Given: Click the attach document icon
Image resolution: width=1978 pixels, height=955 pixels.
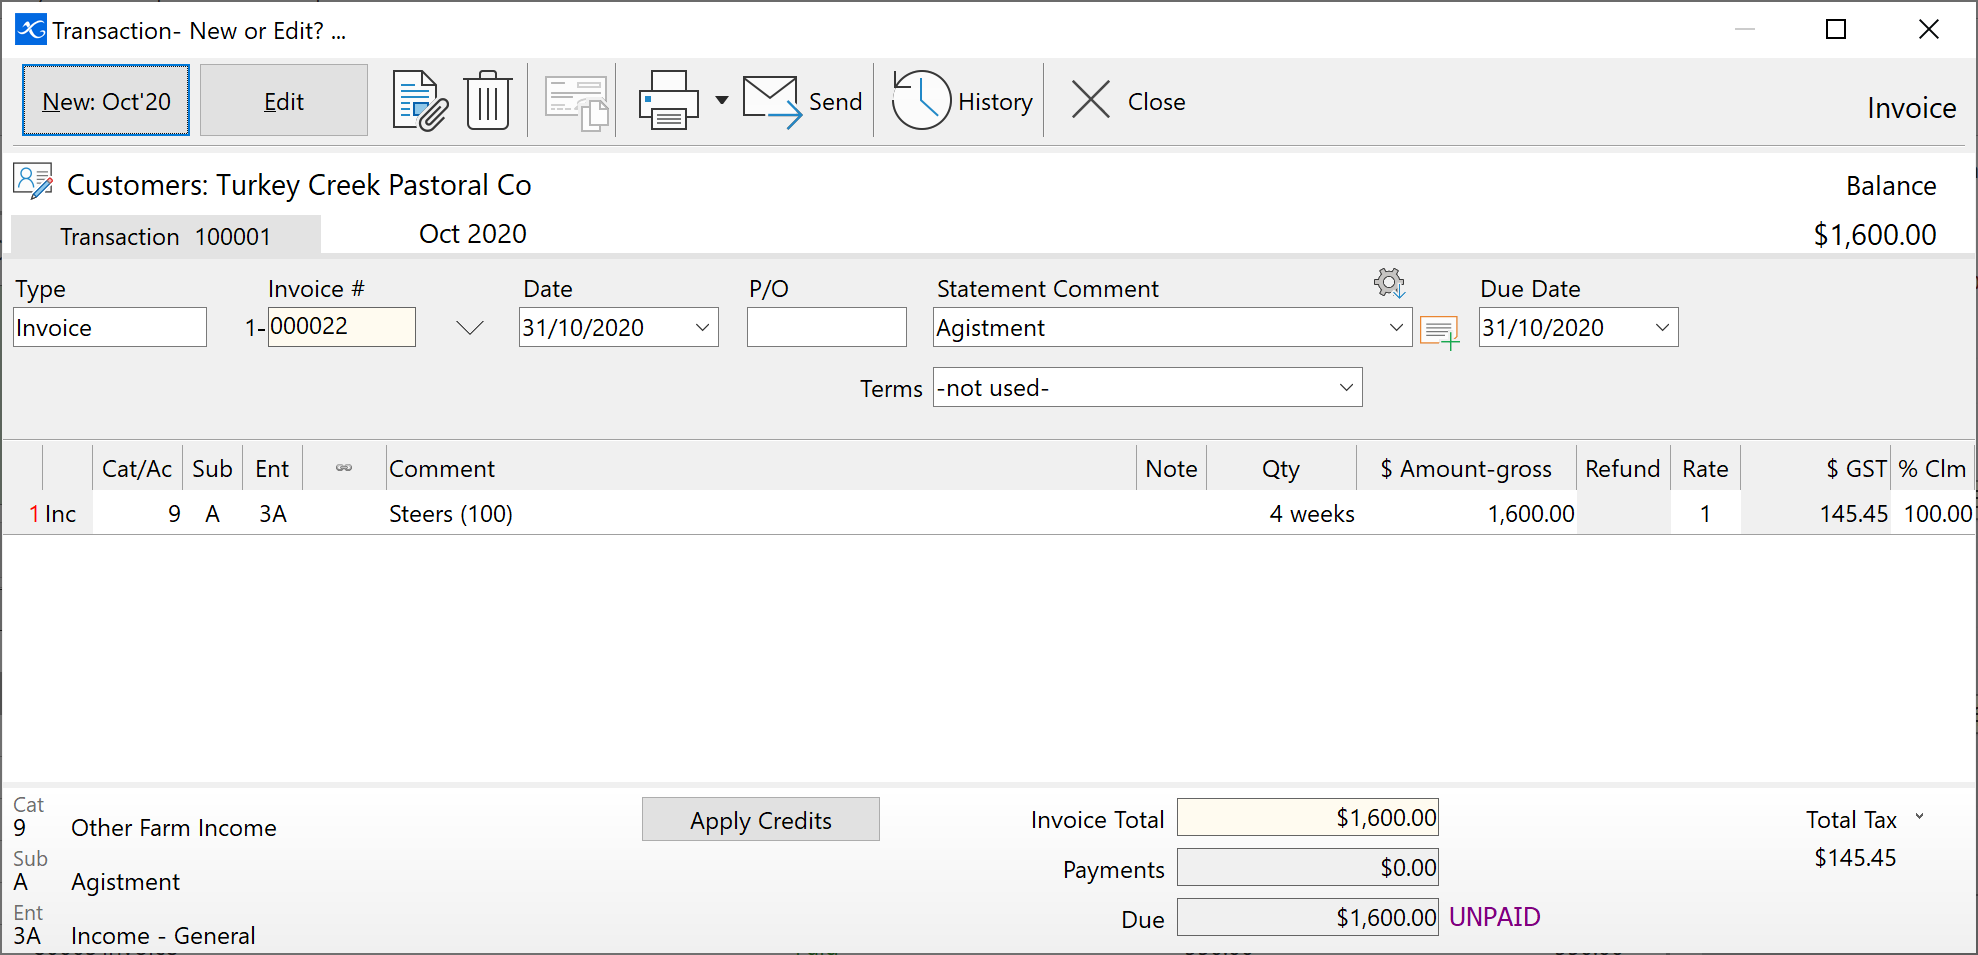Looking at the screenshot, I should (420, 101).
